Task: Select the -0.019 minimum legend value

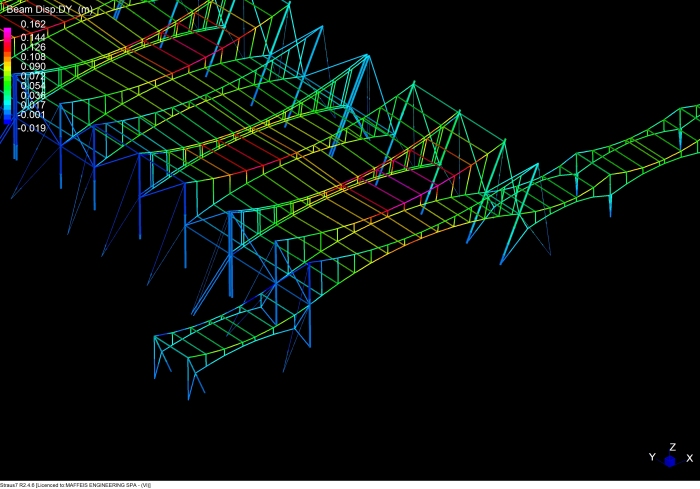Action: pos(31,128)
